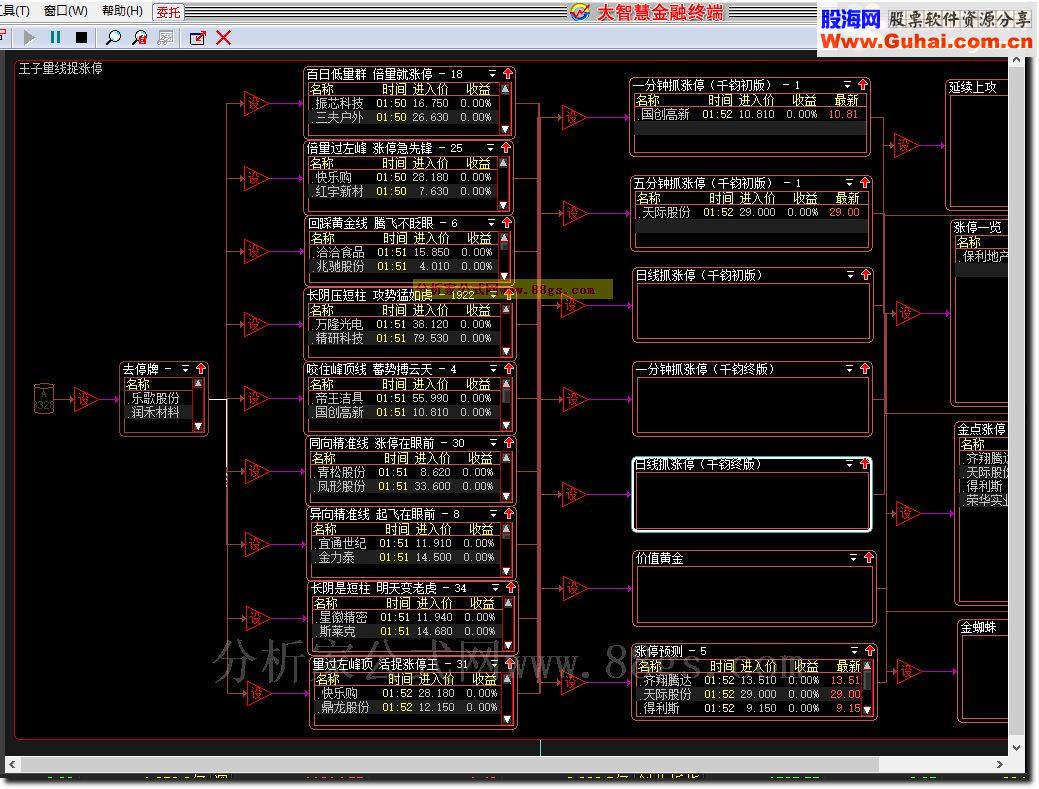Click the 设 triangle feeding 回踩黄金线 panel

tap(255, 252)
